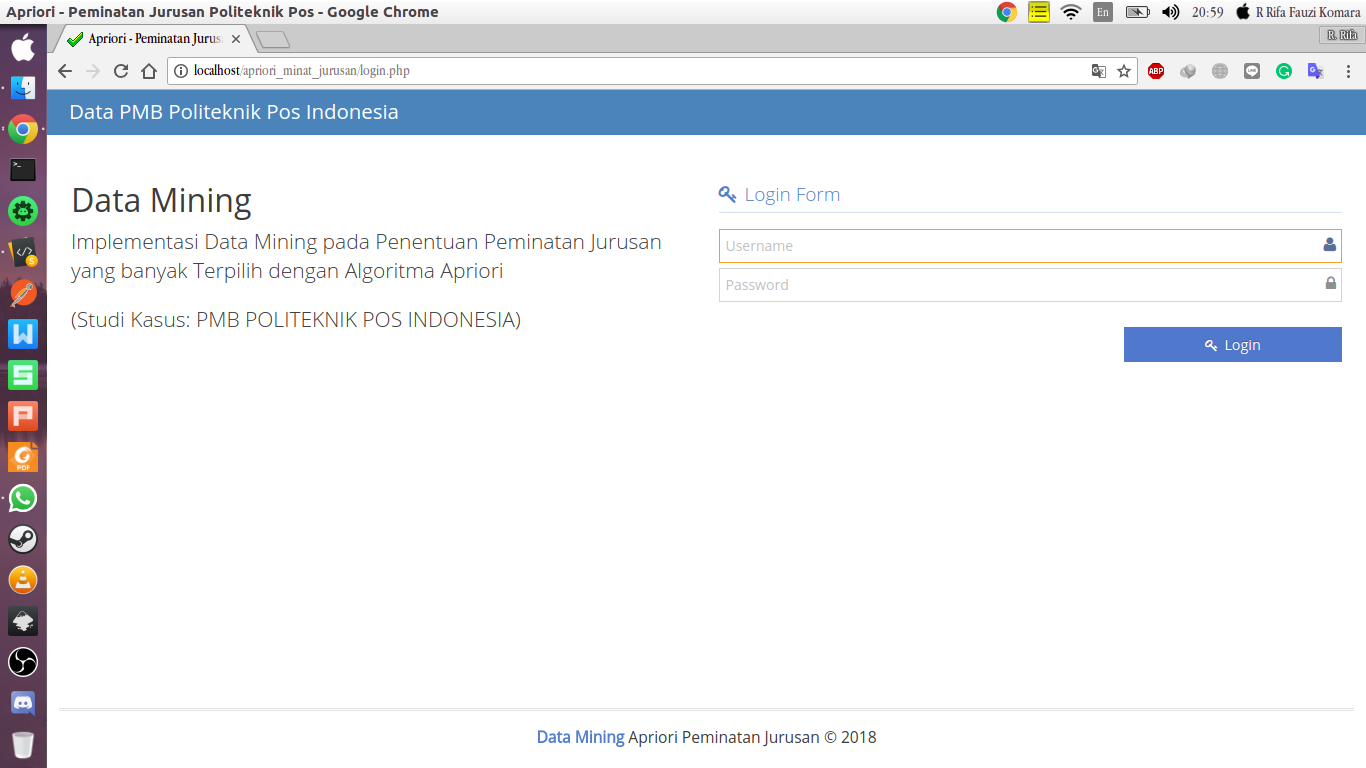The image size is (1366, 768).
Task: Open the Google Translate extension icon
Action: pos(1316,71)
